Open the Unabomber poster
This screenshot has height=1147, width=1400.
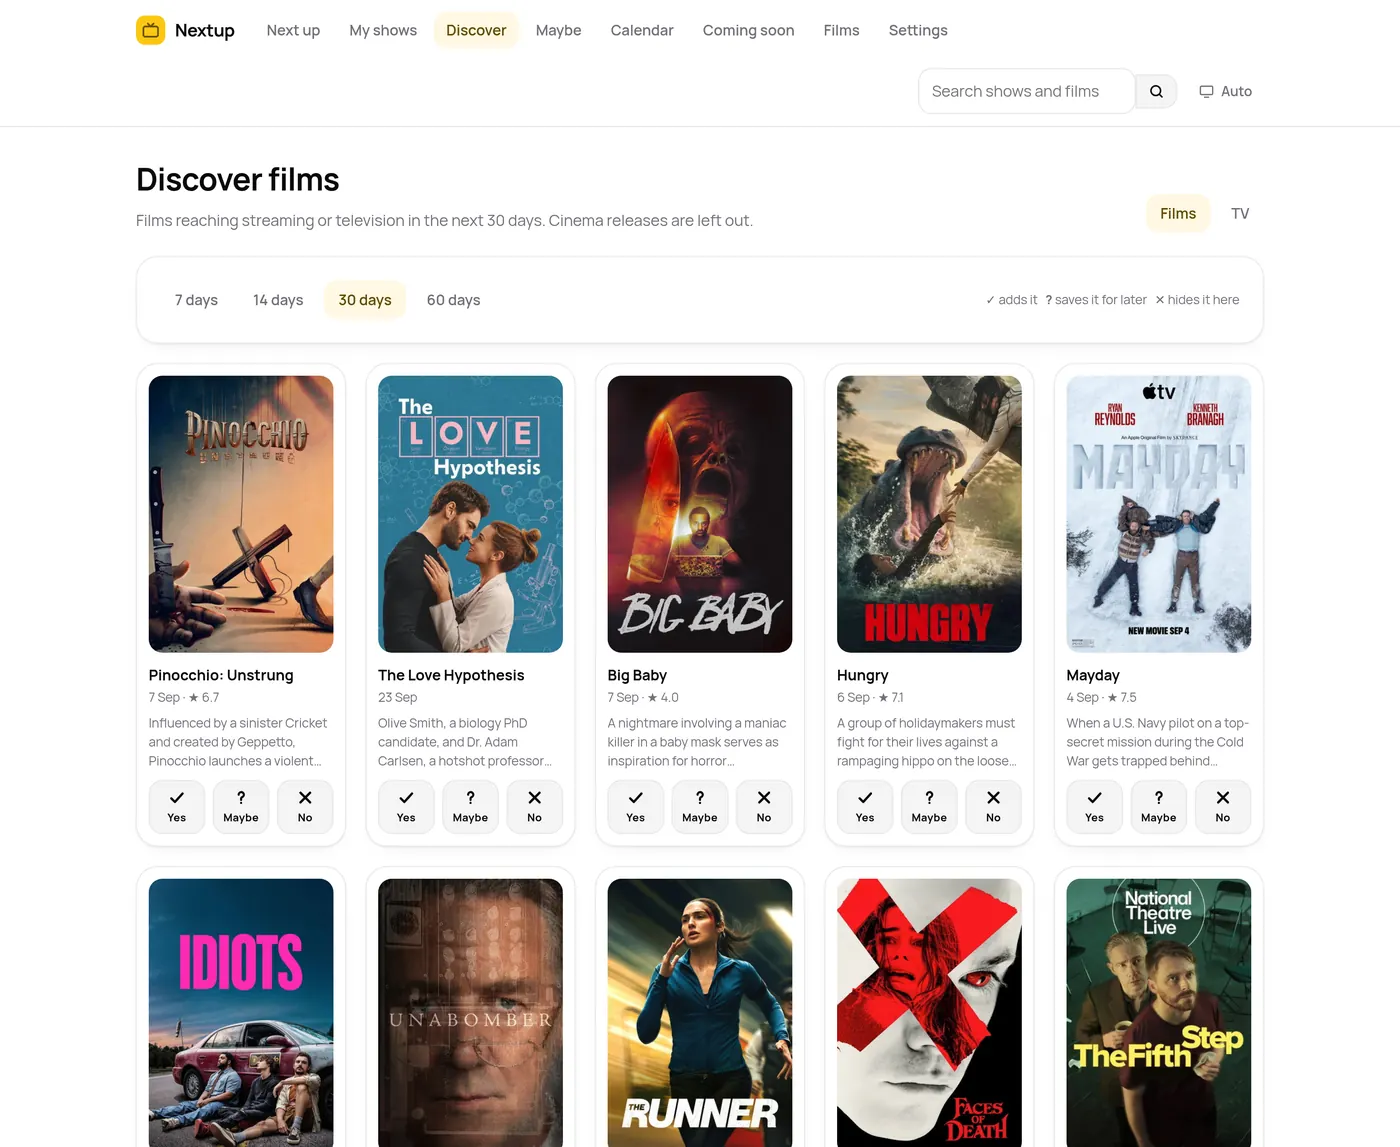click(470, 1013)
